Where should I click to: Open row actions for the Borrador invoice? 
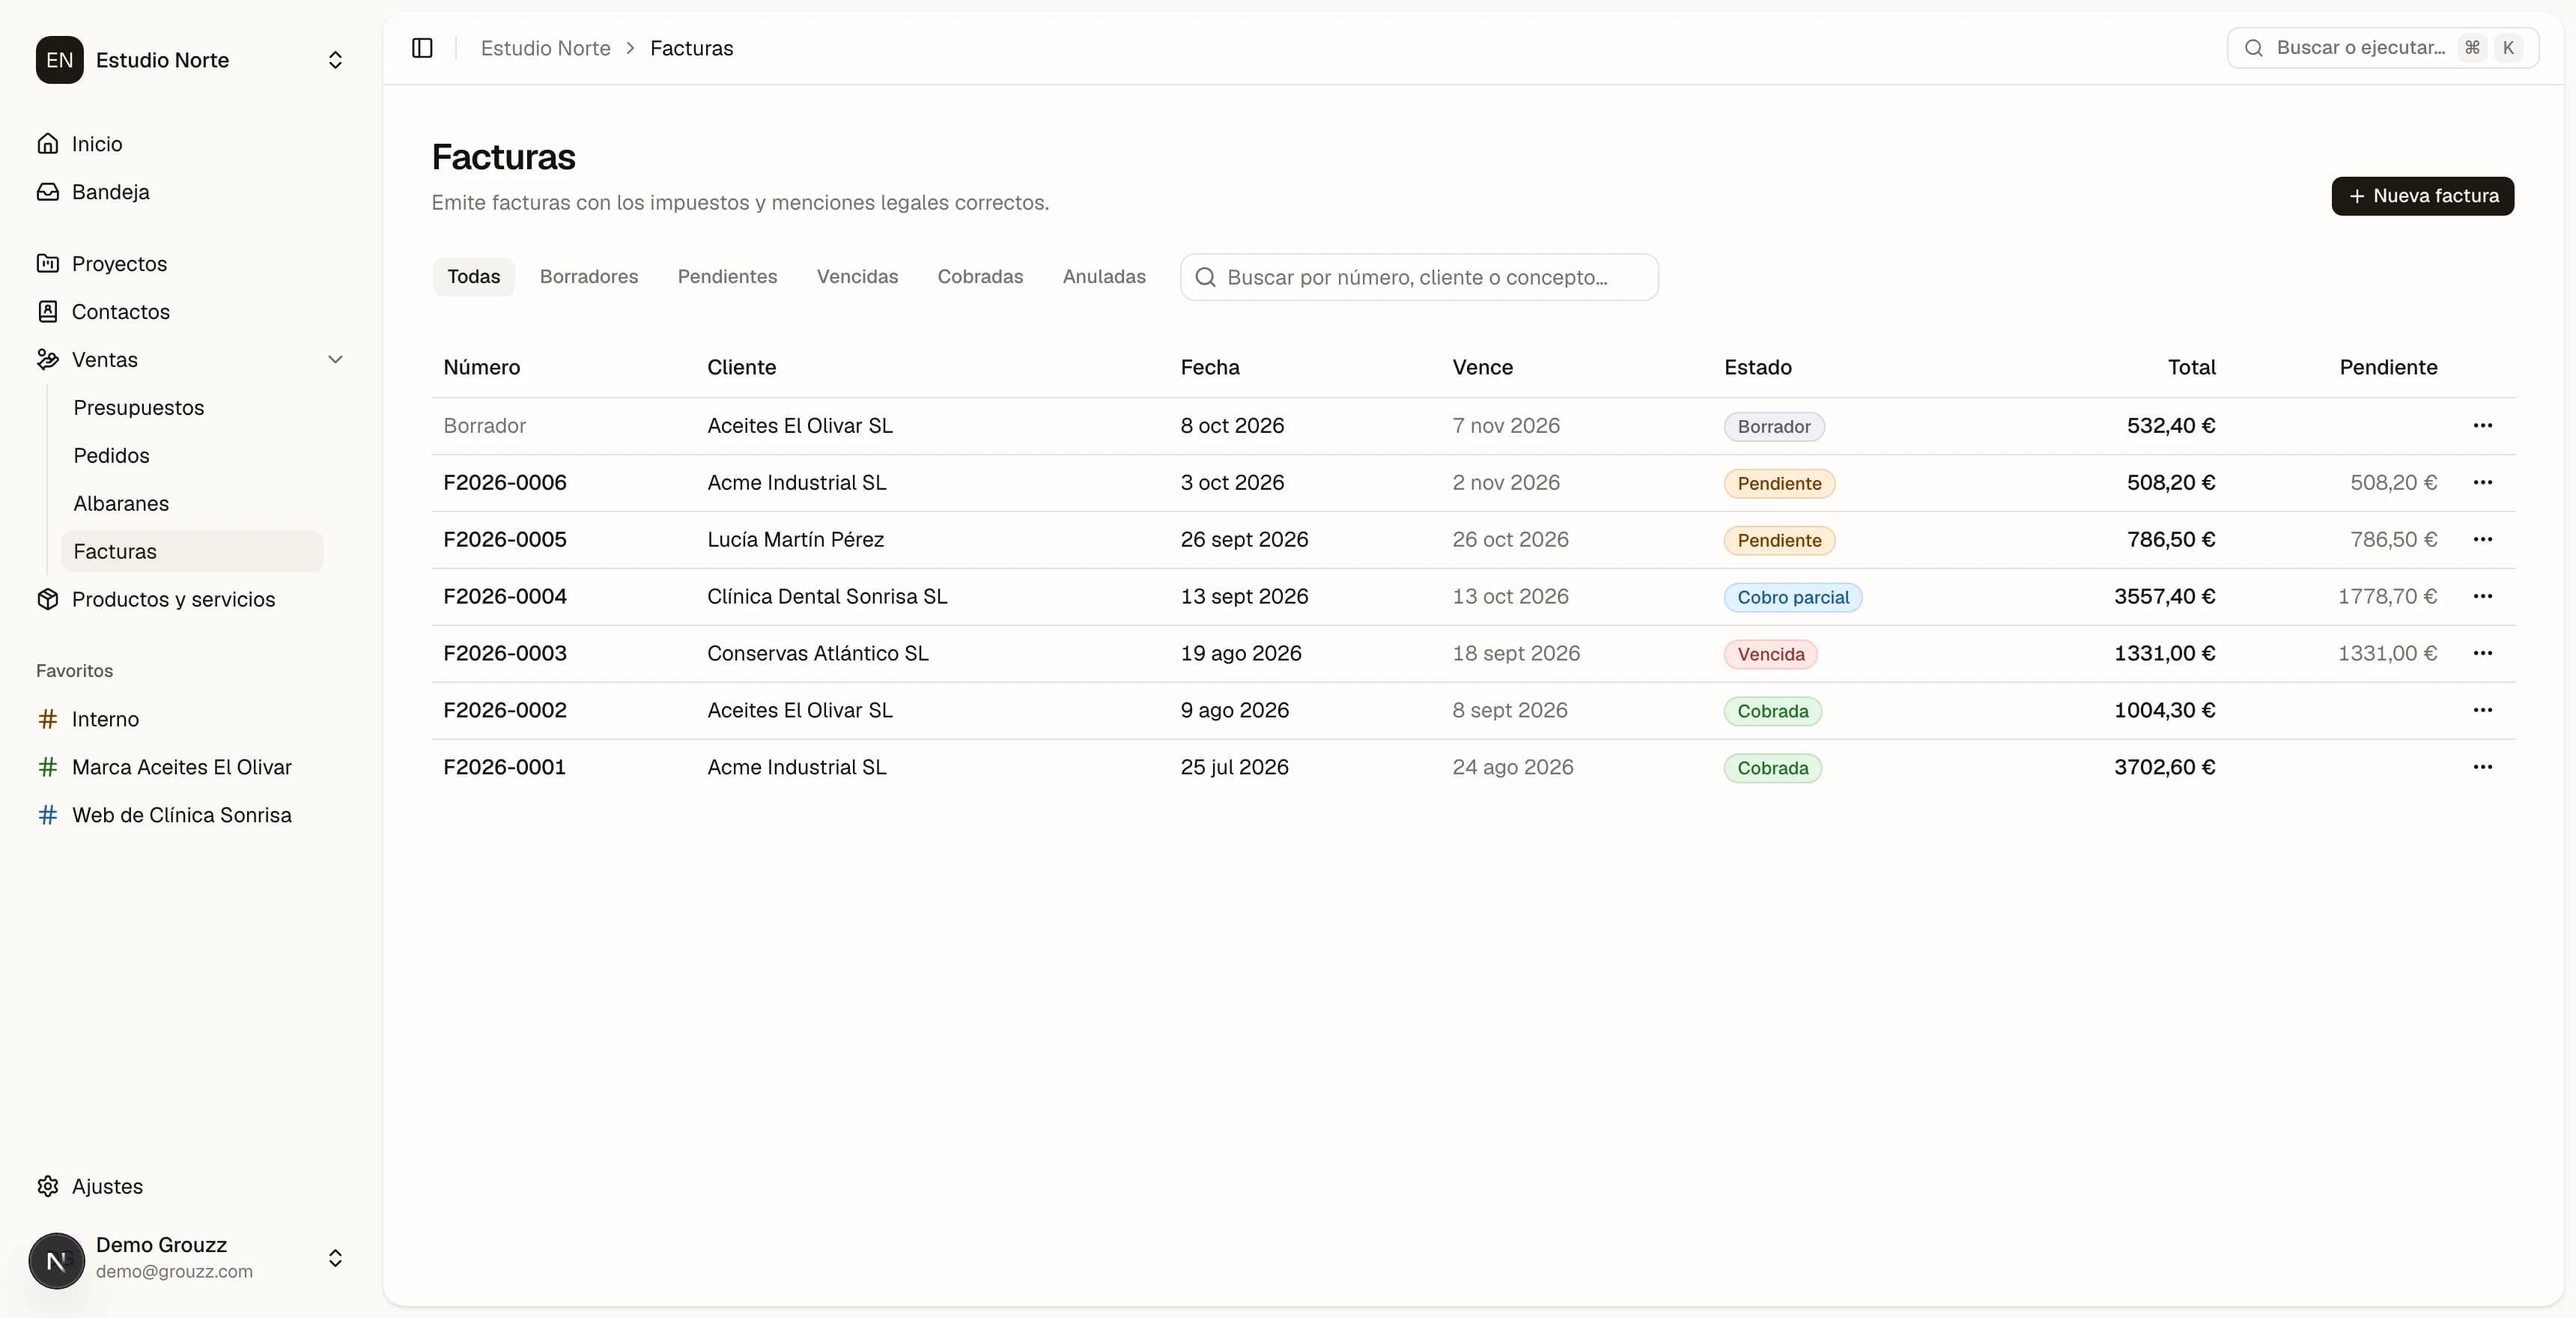click(x=2482, y=426)
